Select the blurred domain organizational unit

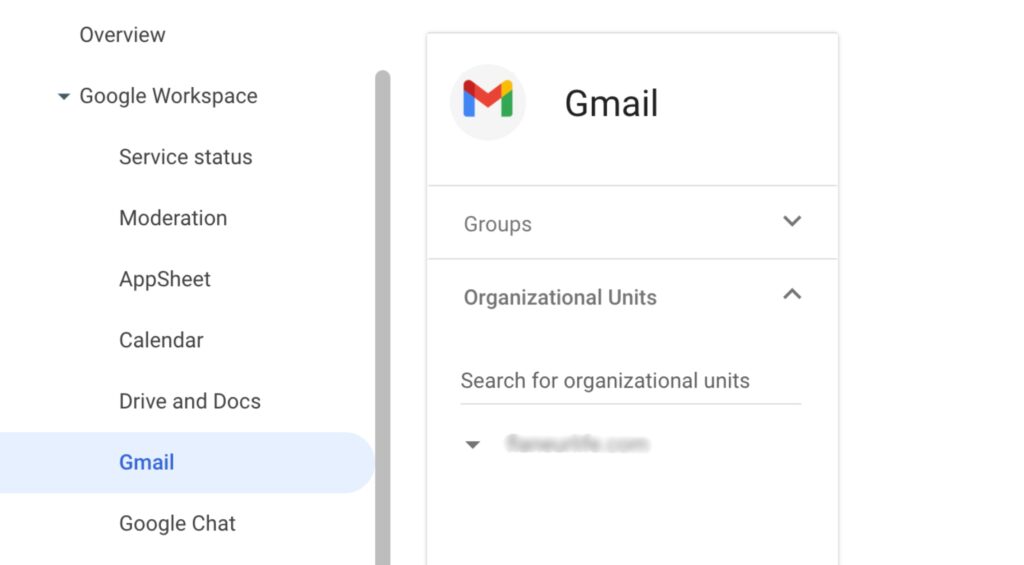577,444
